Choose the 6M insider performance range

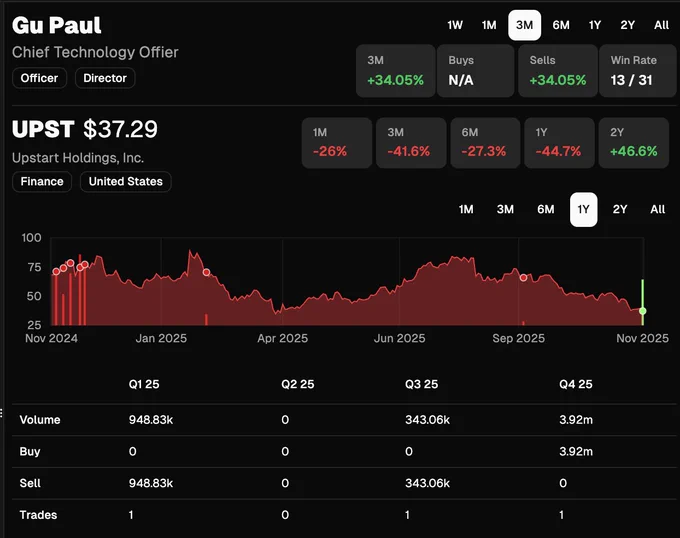click(561, 25)
